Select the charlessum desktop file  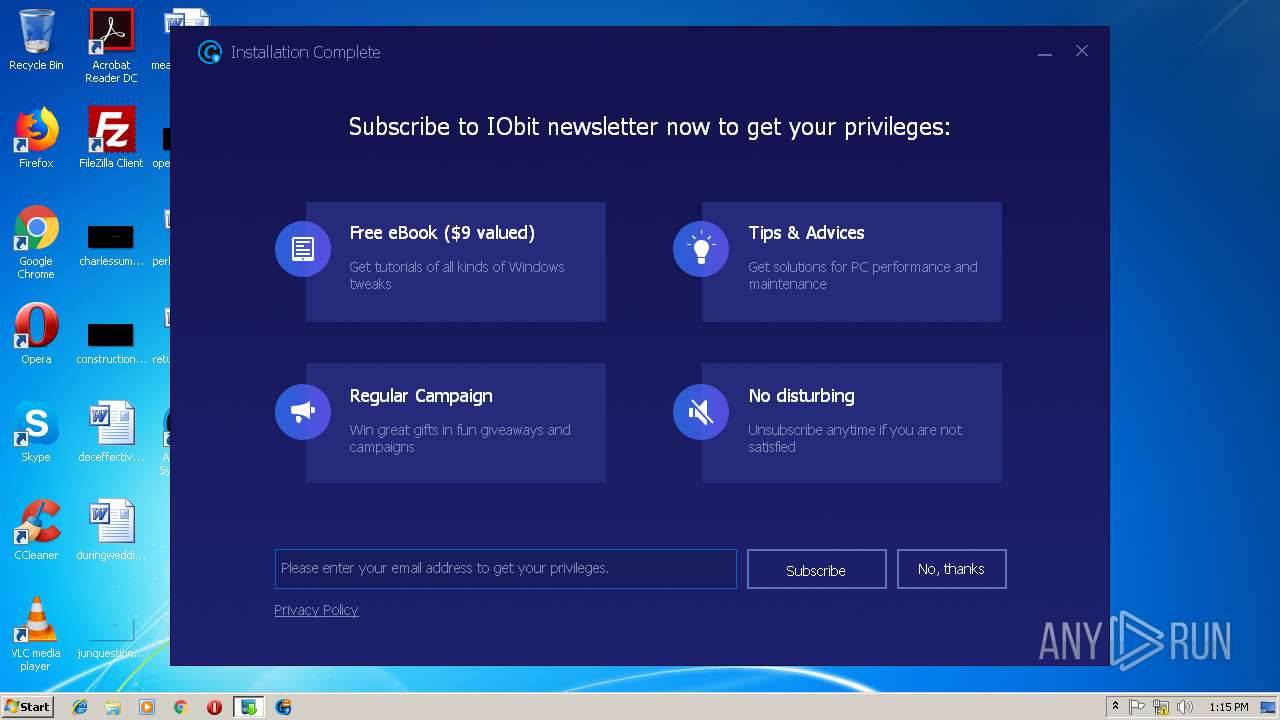[111, 246]
